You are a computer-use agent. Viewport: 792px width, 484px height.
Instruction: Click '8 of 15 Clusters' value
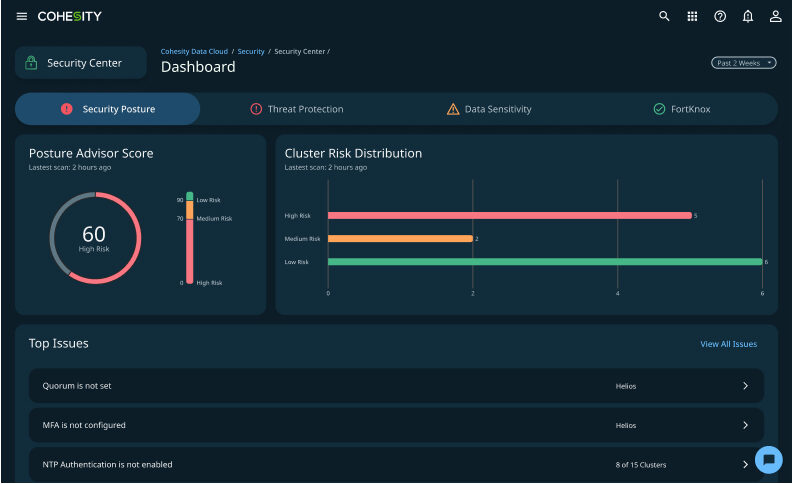[x=640, y=465]
